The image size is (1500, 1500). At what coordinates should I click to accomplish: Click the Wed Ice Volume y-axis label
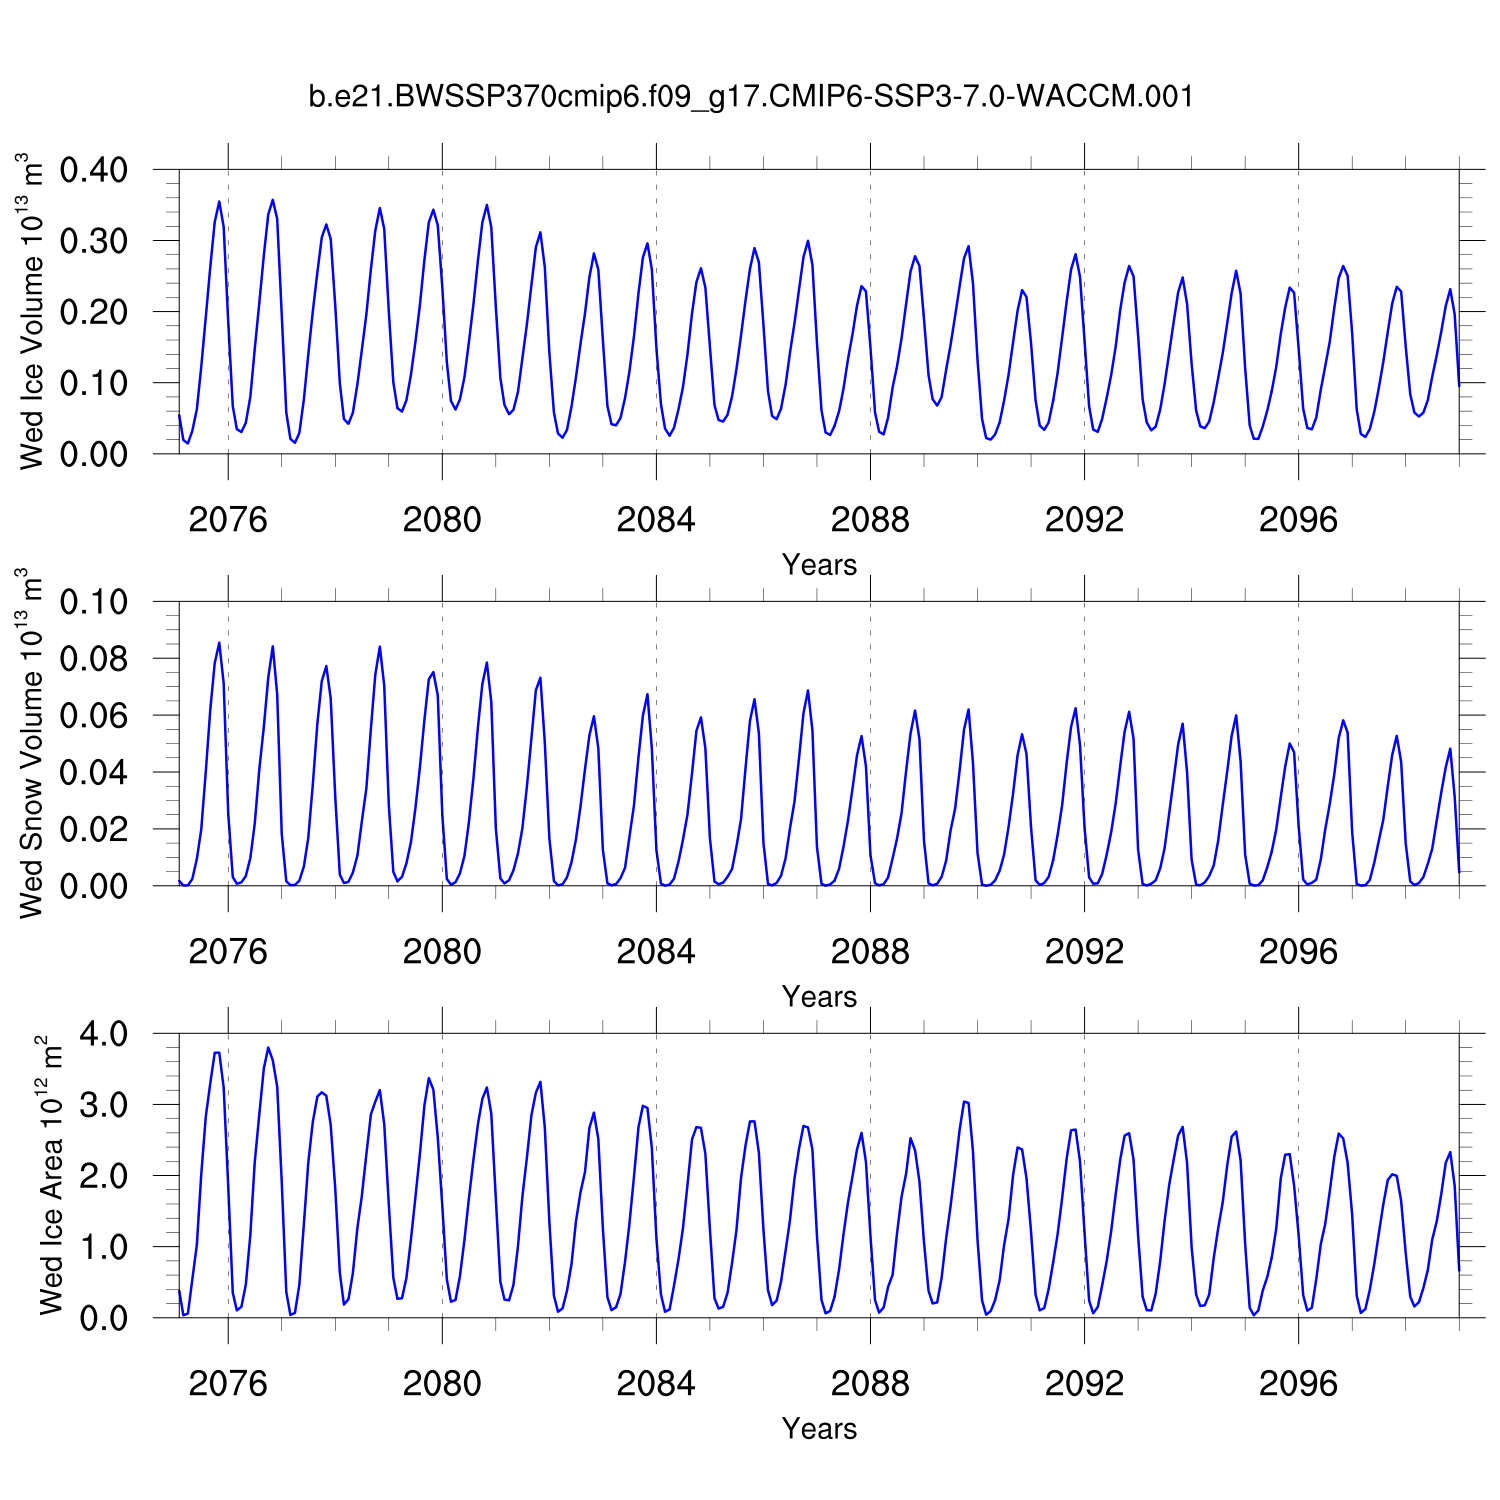(33, 311)
